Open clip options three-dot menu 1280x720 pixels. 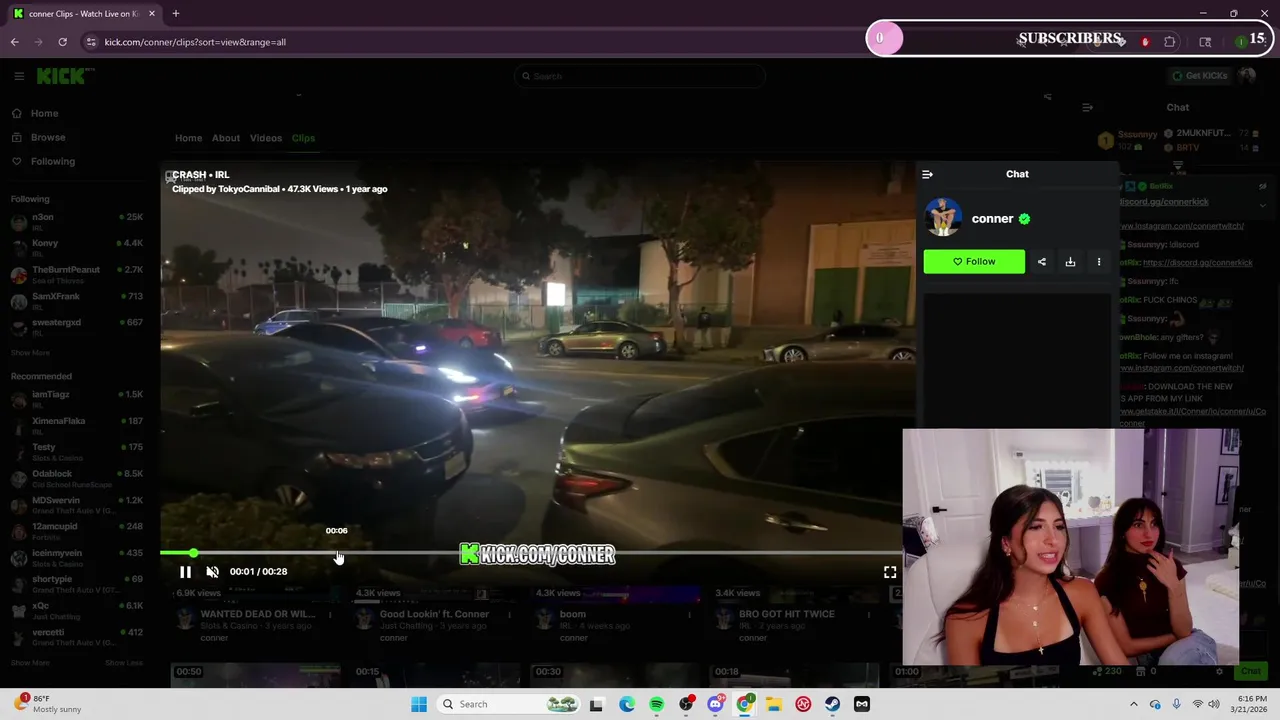point(1099,262)
